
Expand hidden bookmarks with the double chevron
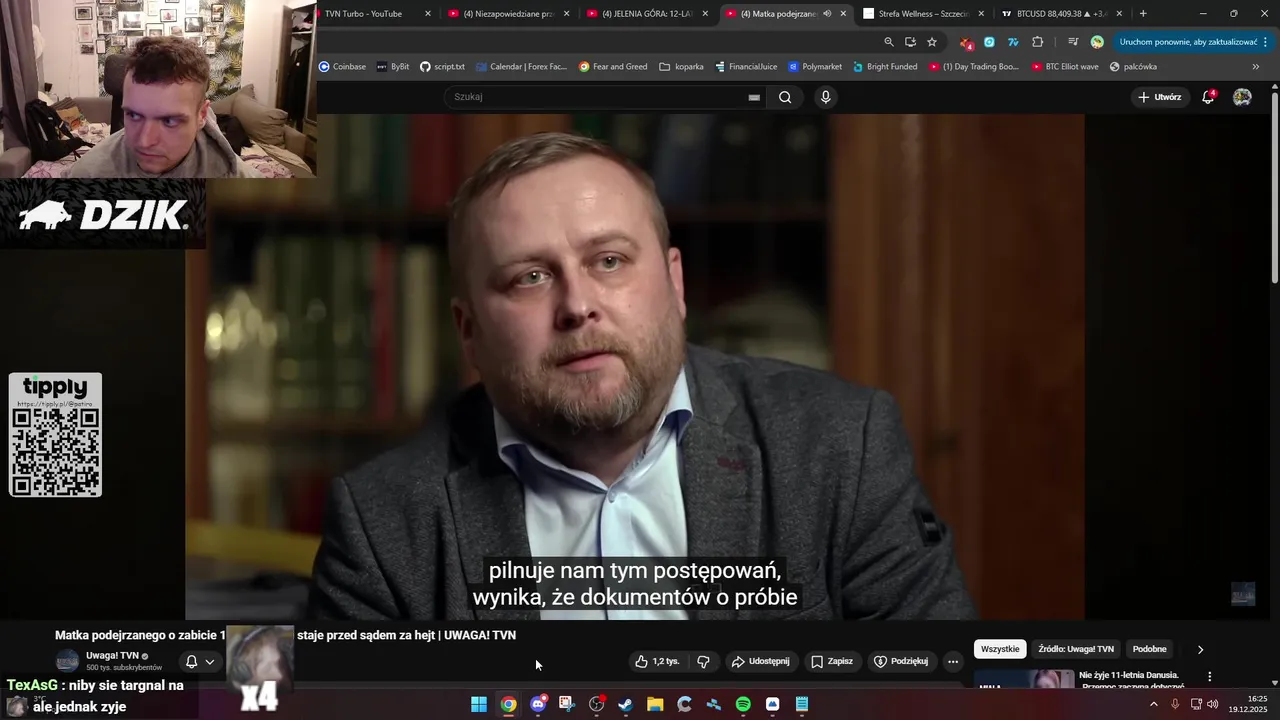pyautogui.click(x=1256, y=67)
